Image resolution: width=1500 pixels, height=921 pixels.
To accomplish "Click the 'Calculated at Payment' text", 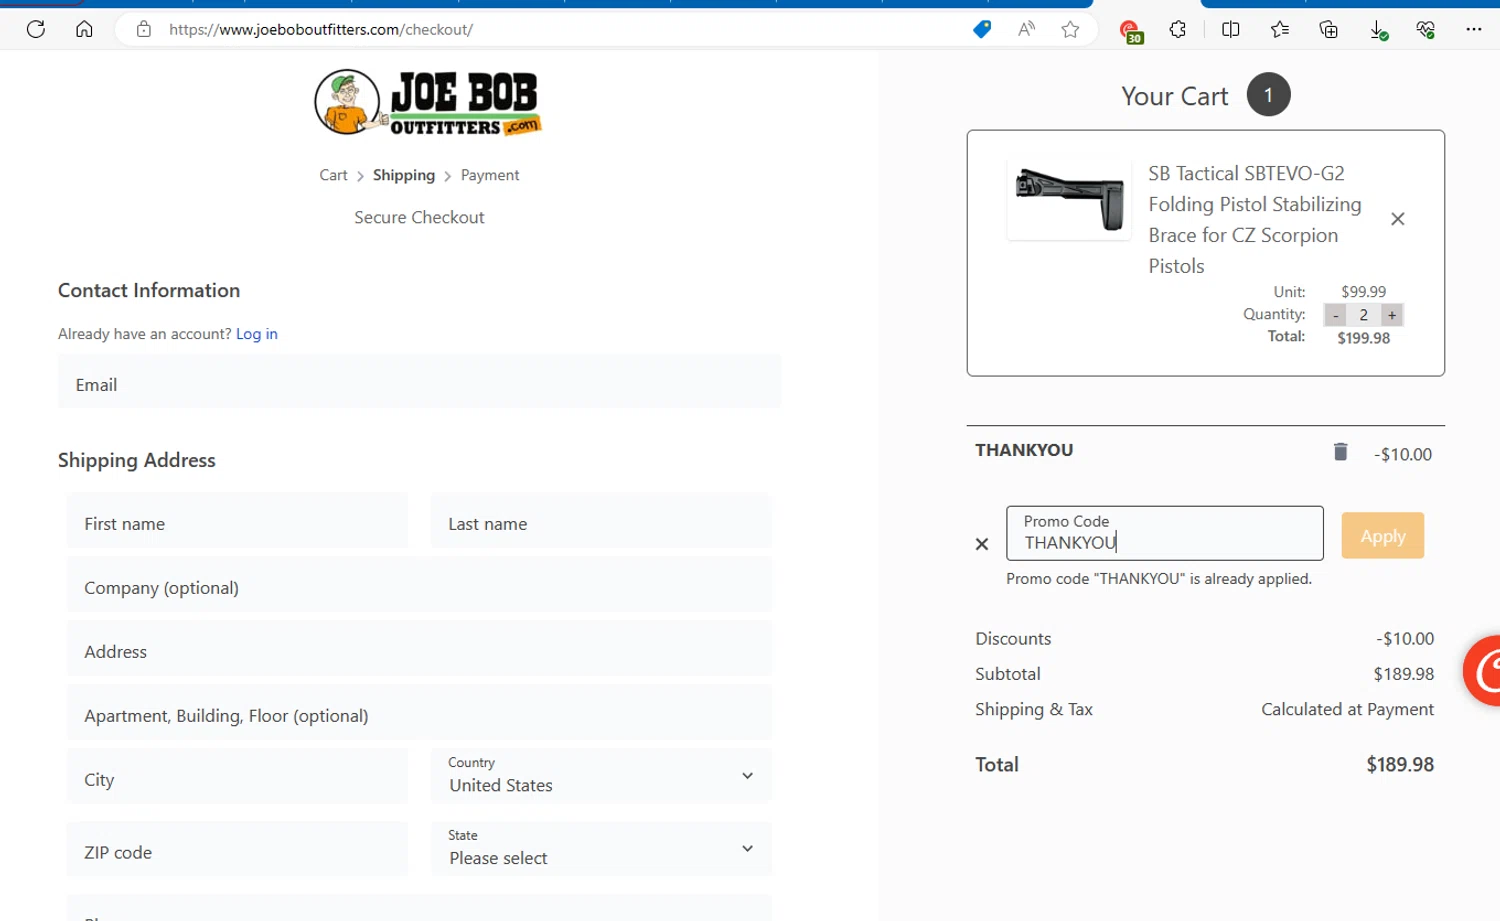I will coord(1347,709).
